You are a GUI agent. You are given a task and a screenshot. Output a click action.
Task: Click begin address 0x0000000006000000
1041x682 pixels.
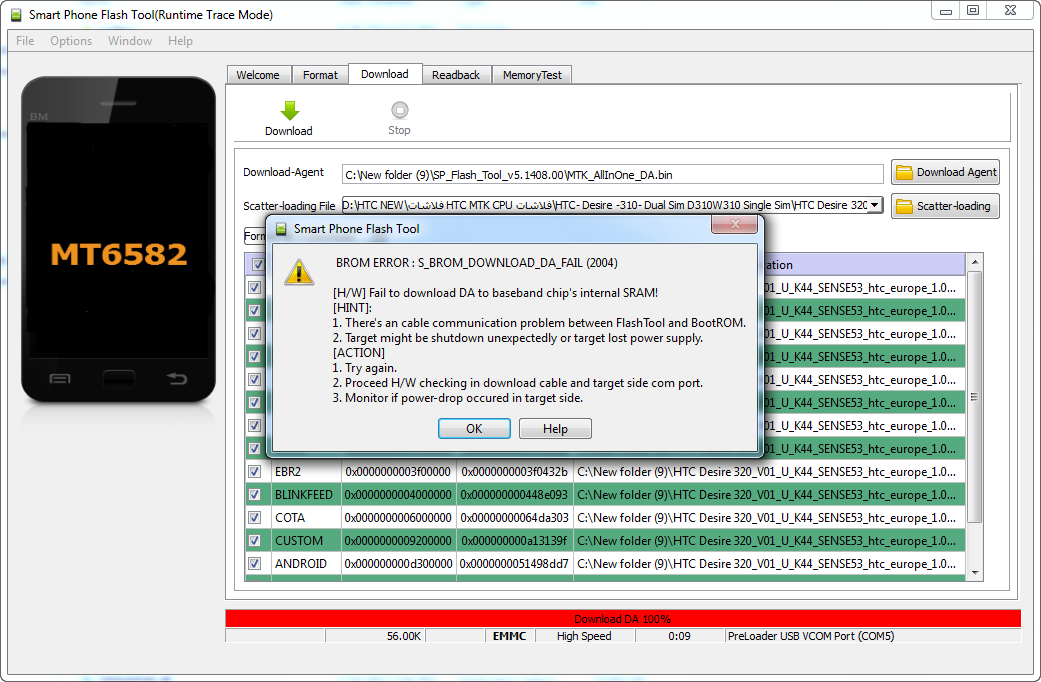[398, 517]
